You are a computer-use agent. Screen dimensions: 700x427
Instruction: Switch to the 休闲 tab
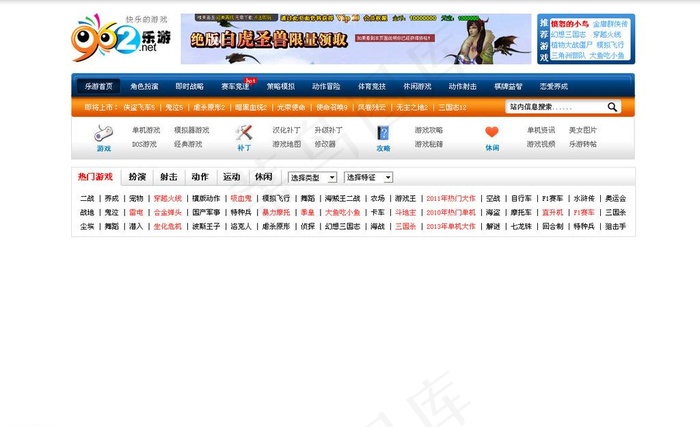(x=263, y=177)
